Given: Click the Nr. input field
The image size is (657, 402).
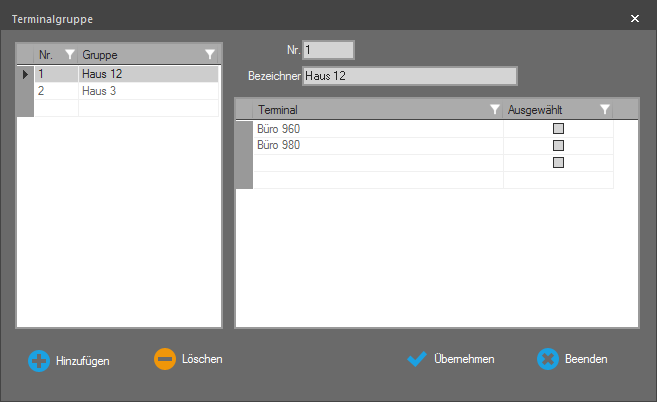Looking at the screenshot, I should tap(328, 50).
